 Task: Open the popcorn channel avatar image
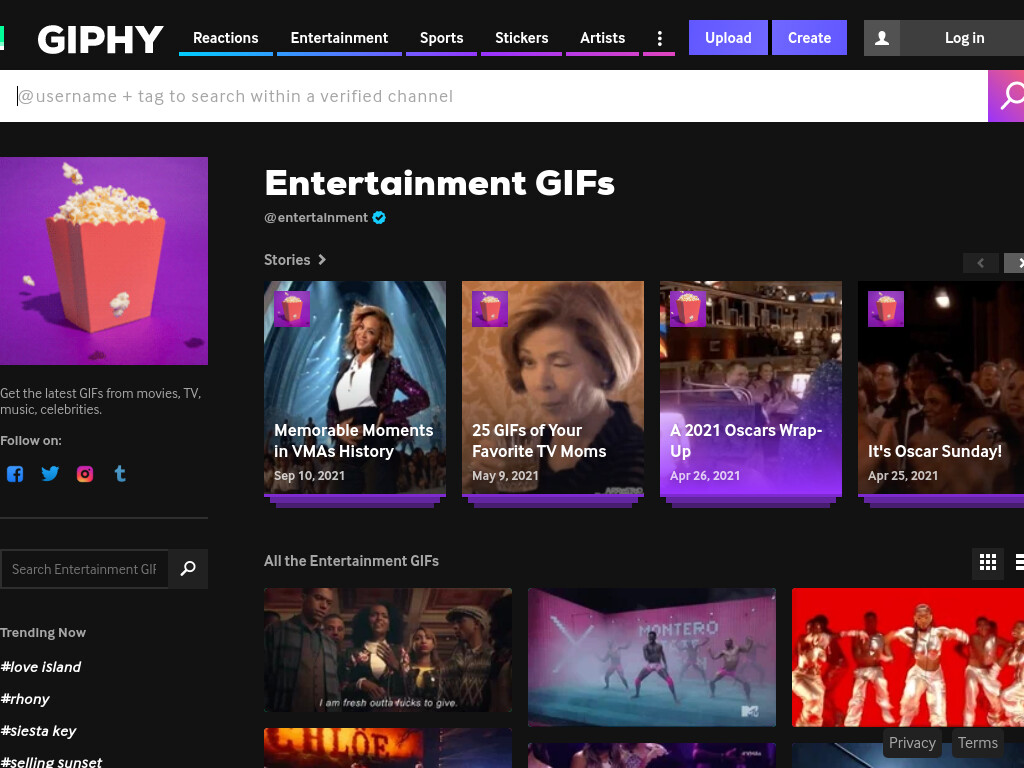pyautogui.click(x=104, y=261)
